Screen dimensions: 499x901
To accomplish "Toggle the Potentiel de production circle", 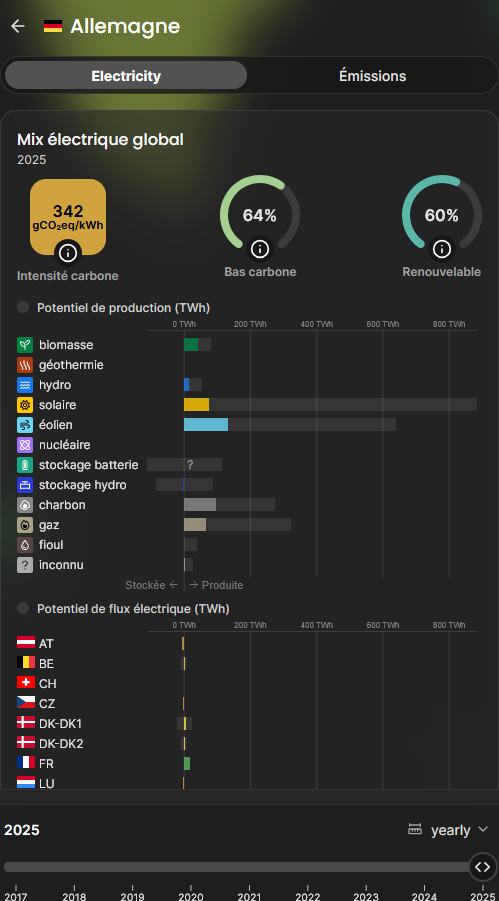I will [23, 307].
